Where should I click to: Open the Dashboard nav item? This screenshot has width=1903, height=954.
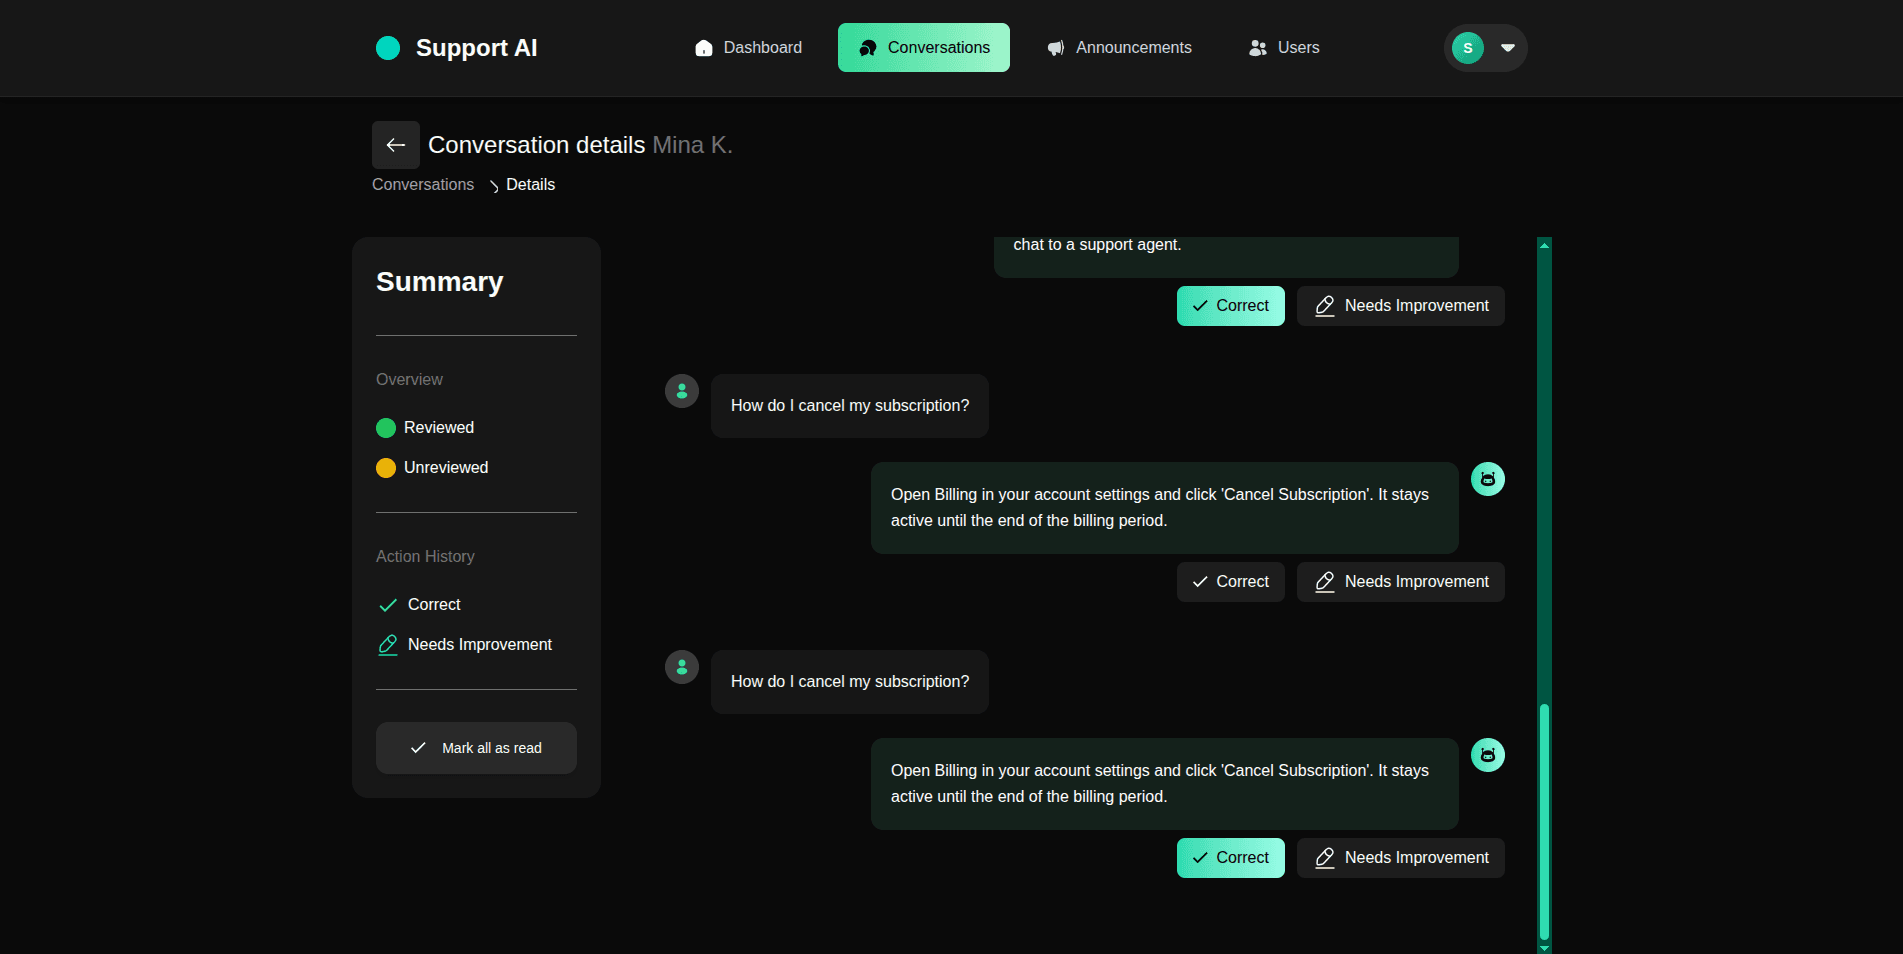[748, 48]
